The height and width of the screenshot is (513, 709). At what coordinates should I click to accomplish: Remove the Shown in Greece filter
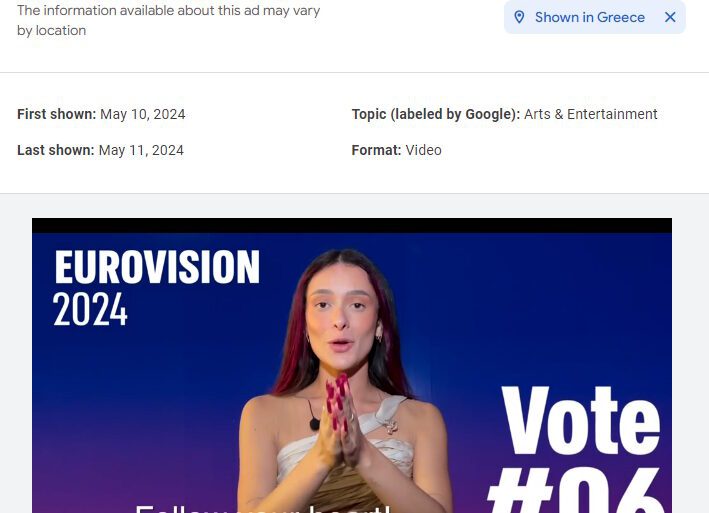click(x=670, y=17)
